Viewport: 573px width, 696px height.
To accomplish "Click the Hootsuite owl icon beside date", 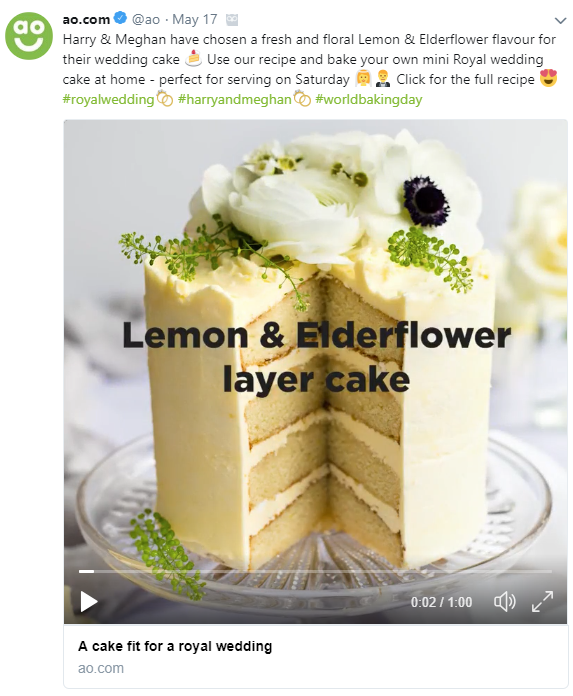I will (x=232, y=20).
